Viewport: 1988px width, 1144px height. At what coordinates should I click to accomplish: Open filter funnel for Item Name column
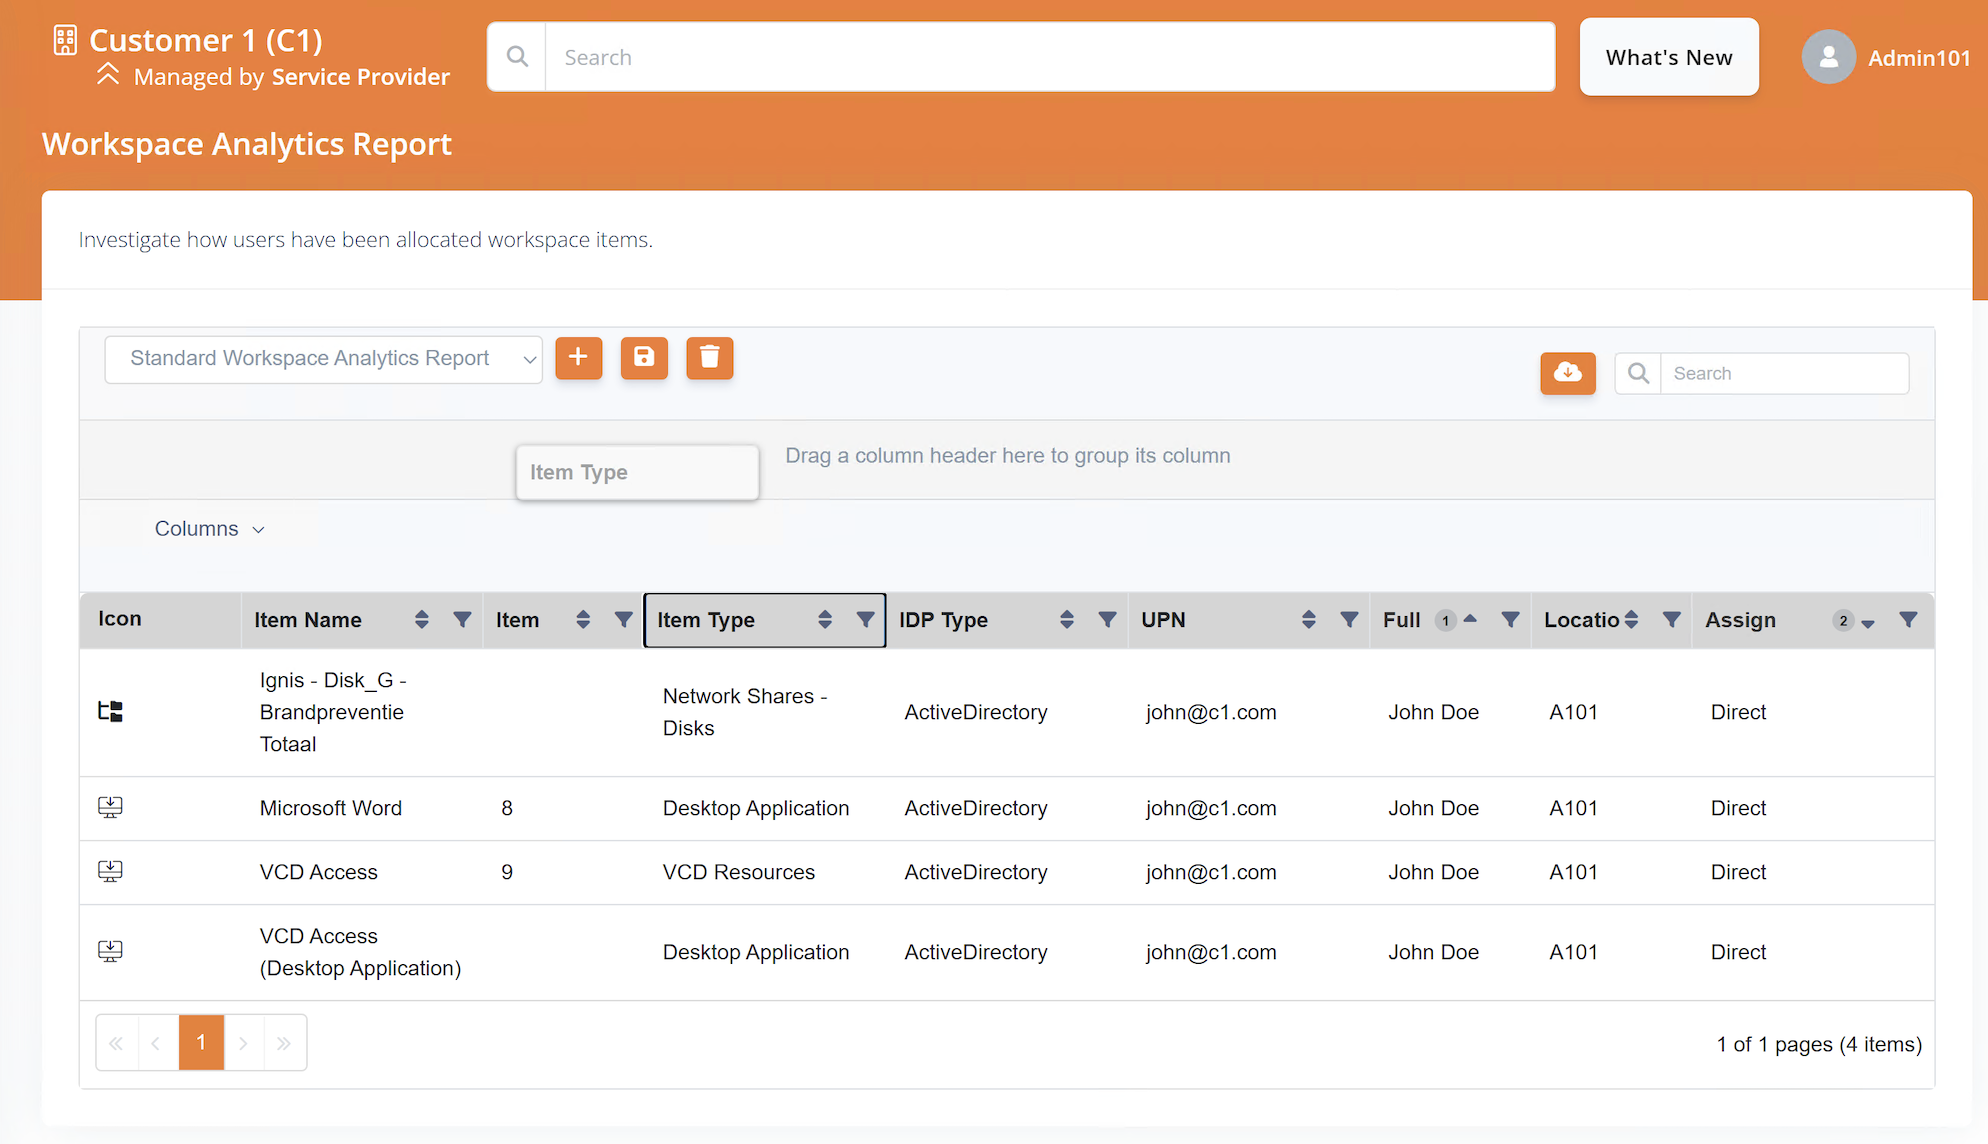(x=462, y=620)
